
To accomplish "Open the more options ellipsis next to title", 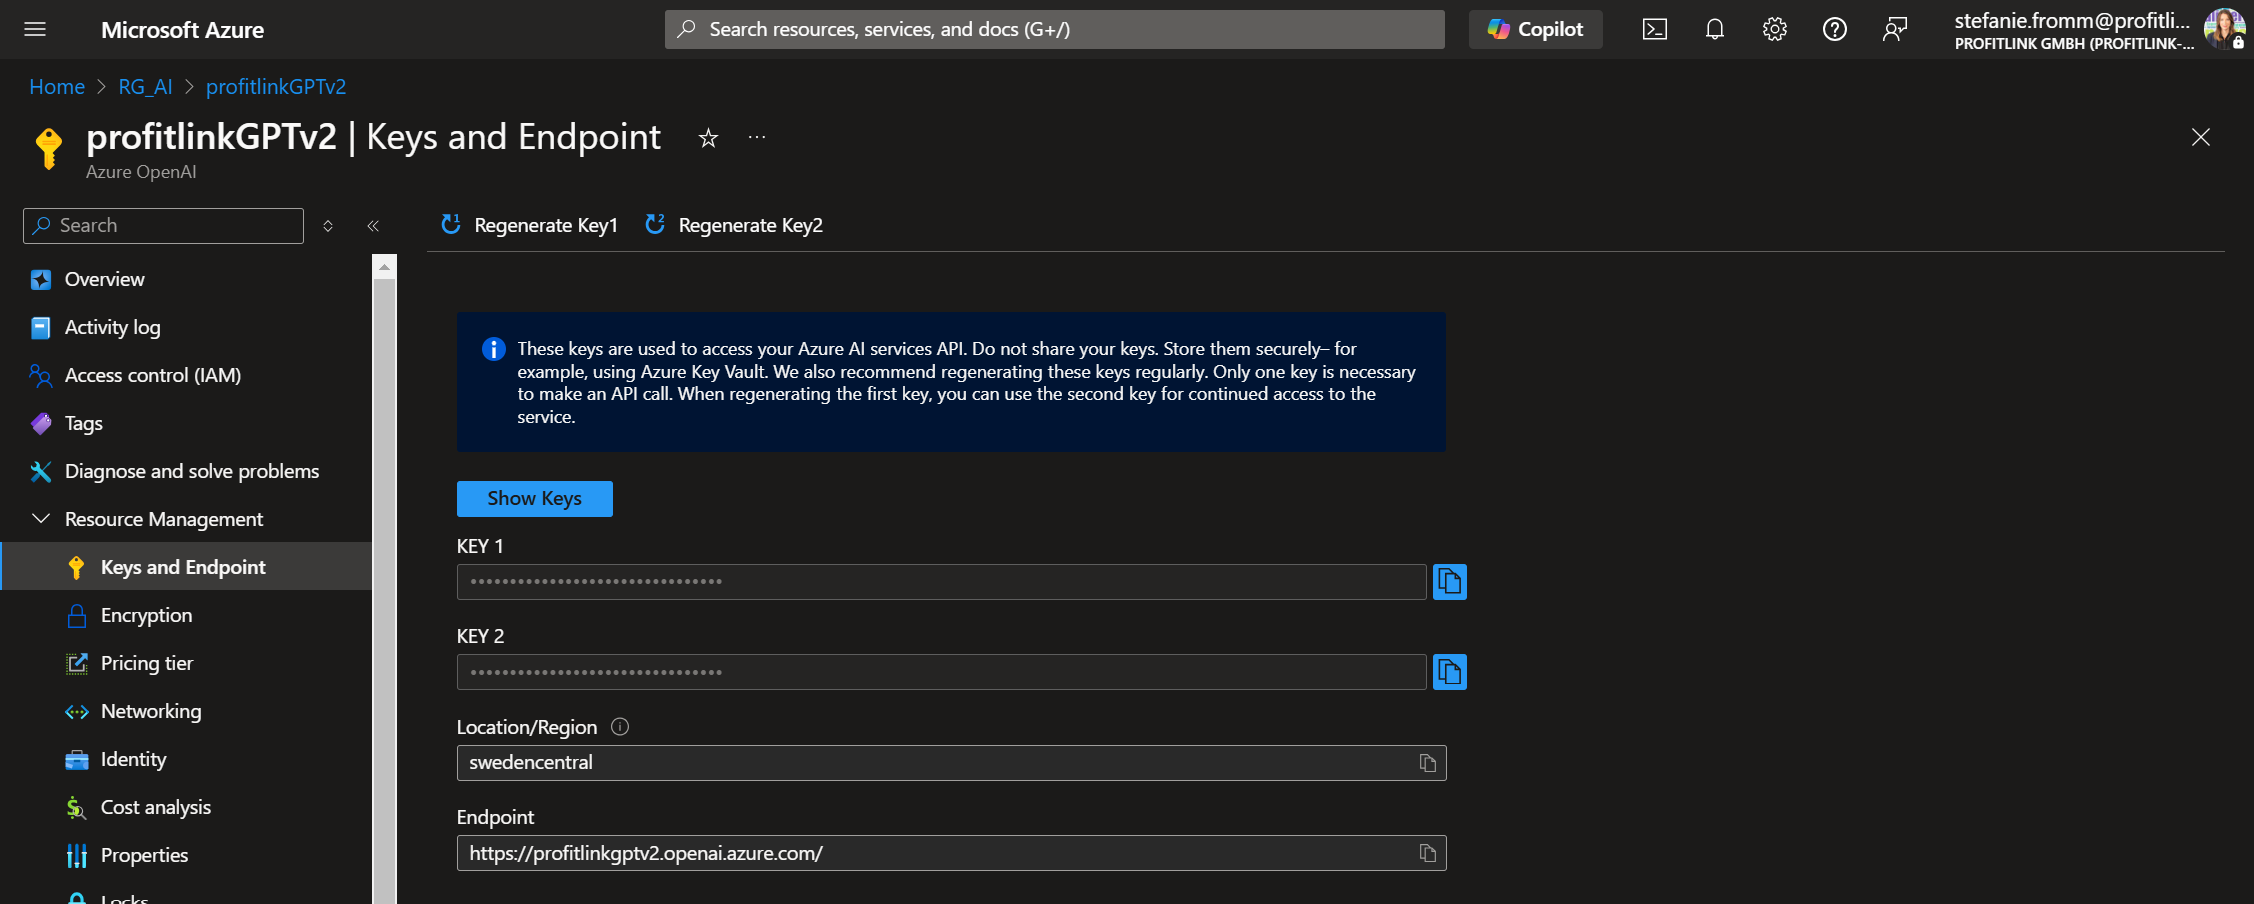I will 757,137.
